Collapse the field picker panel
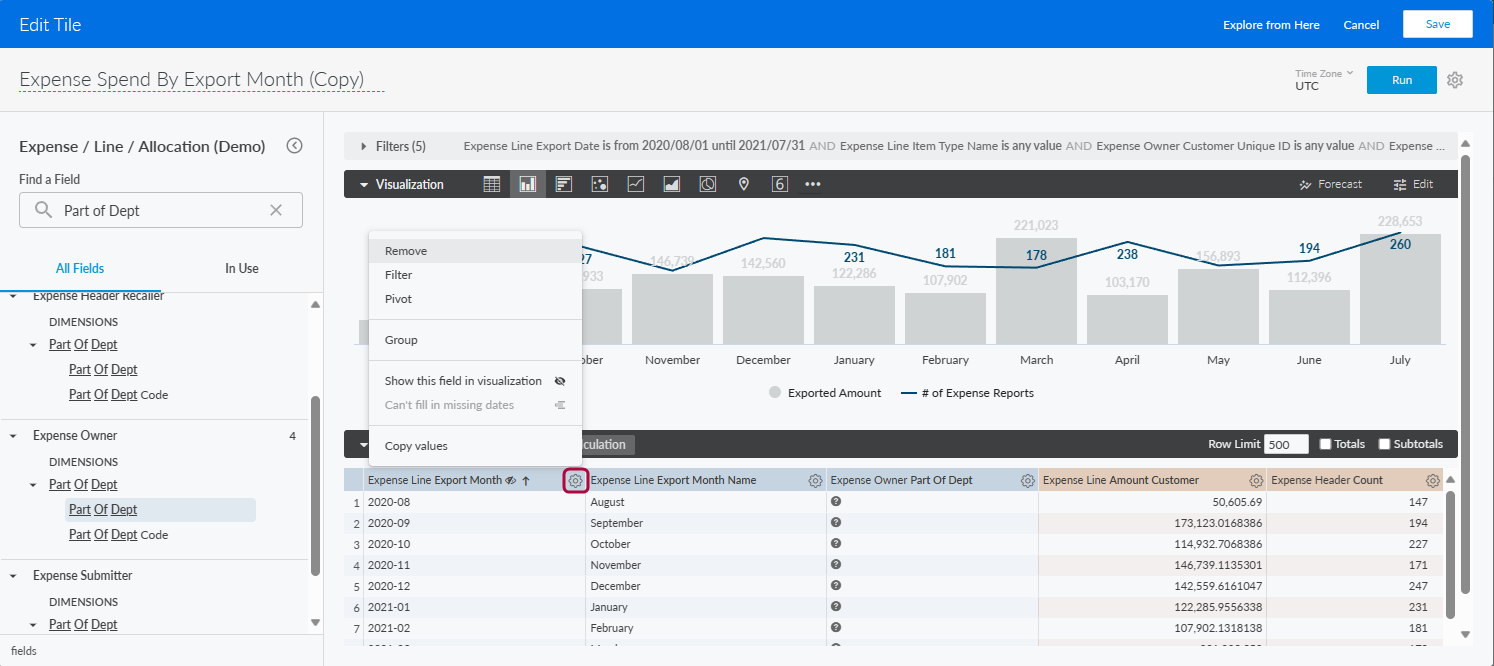The image size is (1494, 666). [294, 146]
